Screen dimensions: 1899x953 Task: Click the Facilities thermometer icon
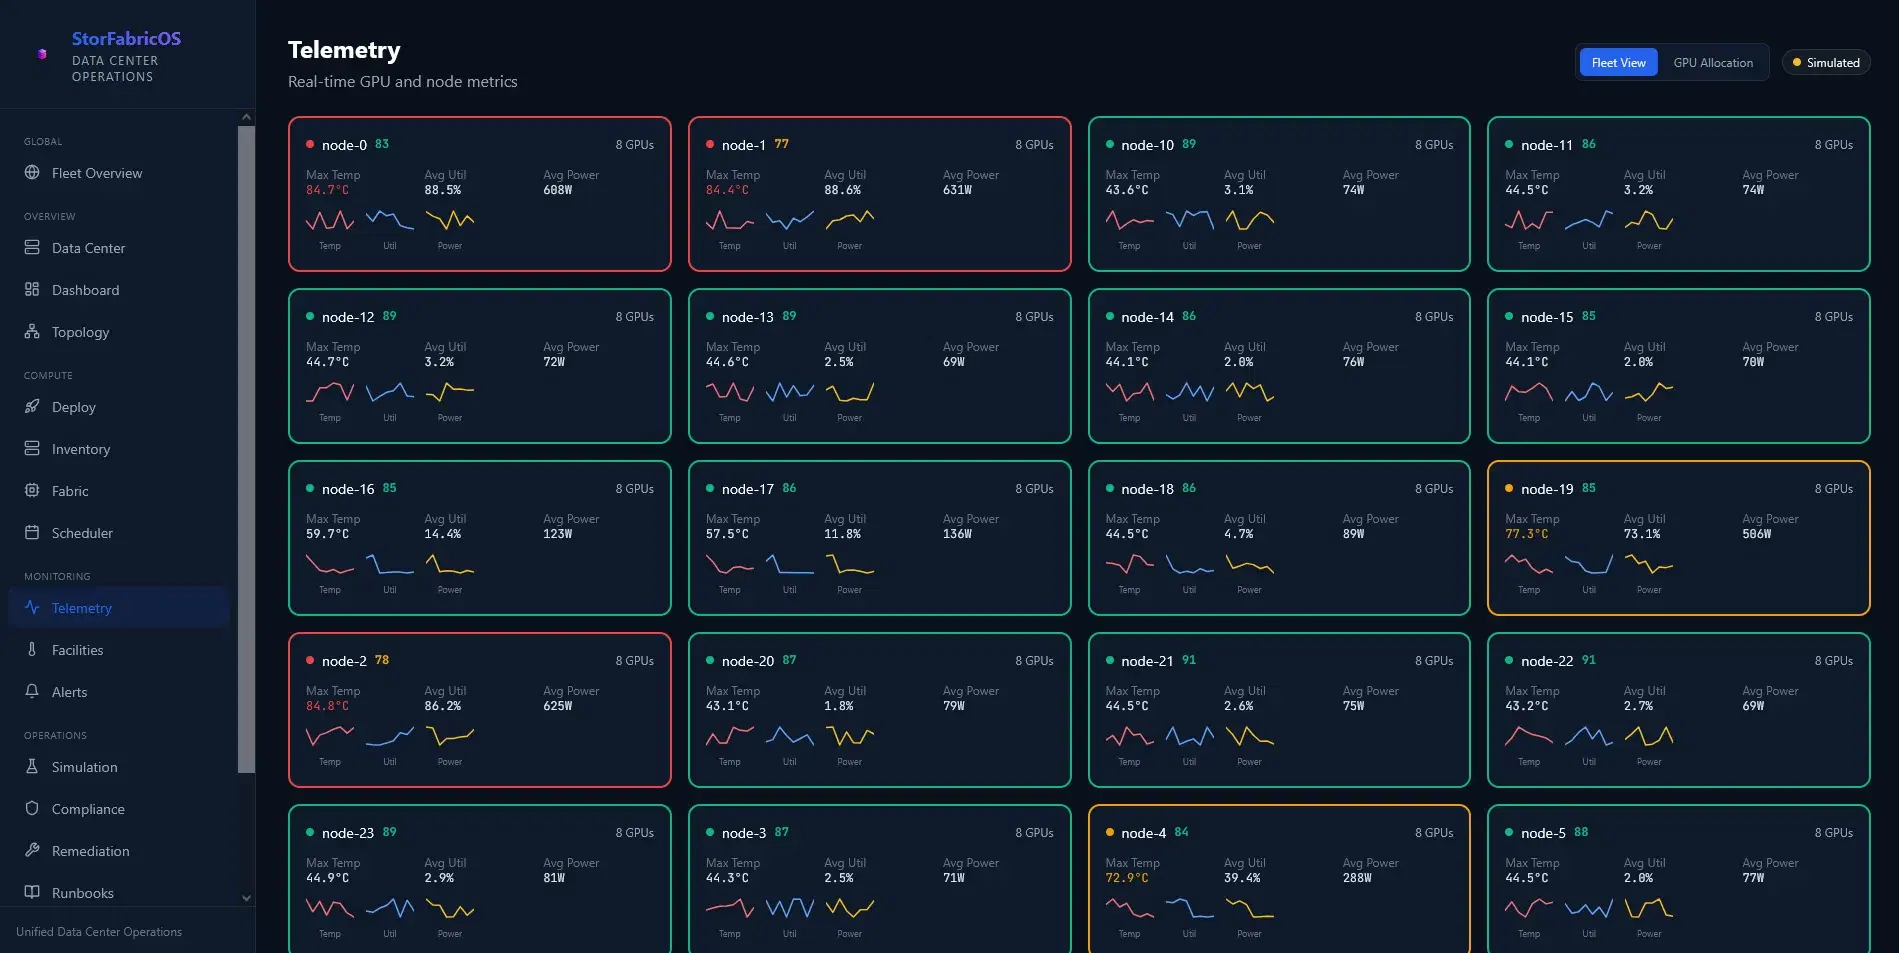click(32, 649)
